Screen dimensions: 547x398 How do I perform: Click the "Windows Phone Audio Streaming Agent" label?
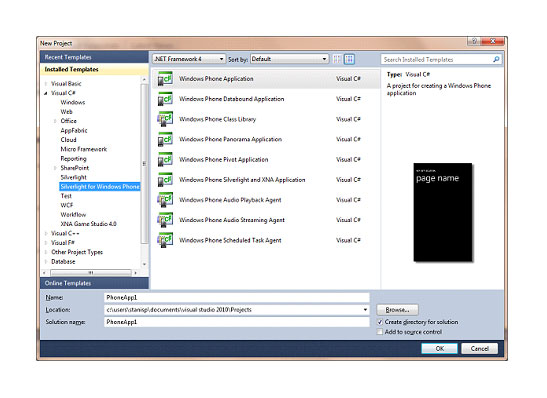232,220
